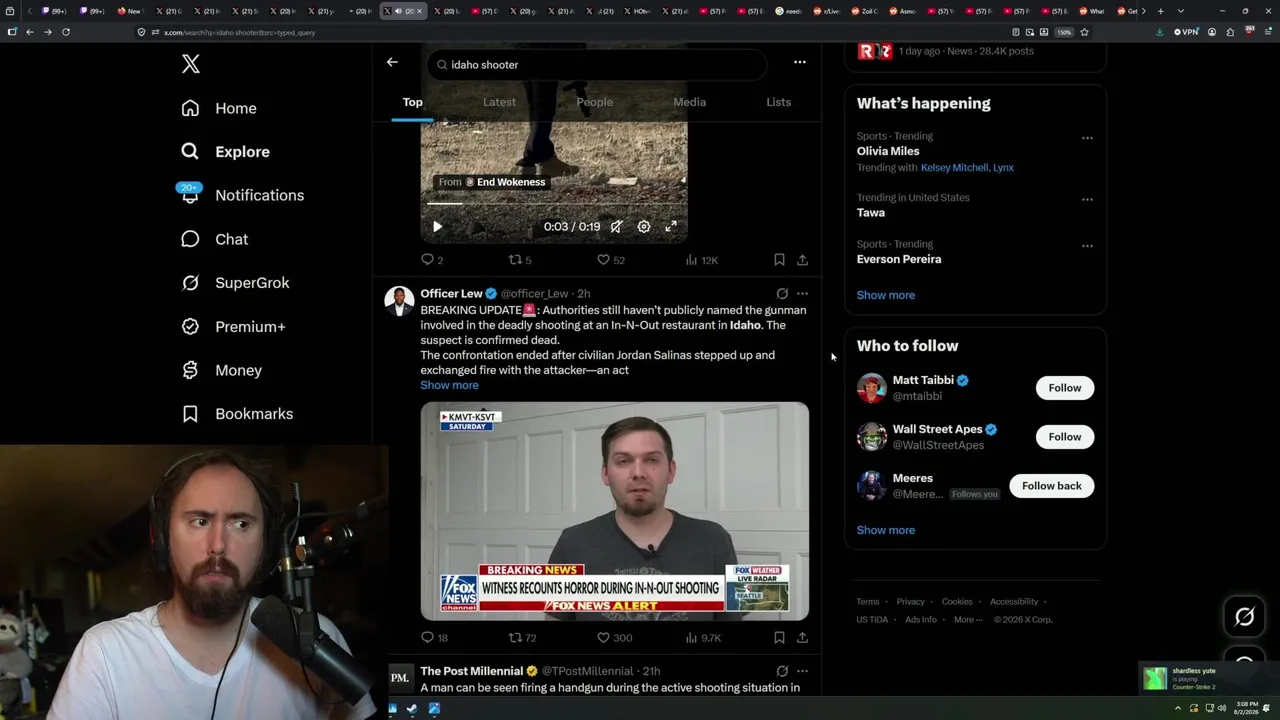
Task: Follow Matt Taibbi
Action: pyautogui.click(x=1065, y=388)
